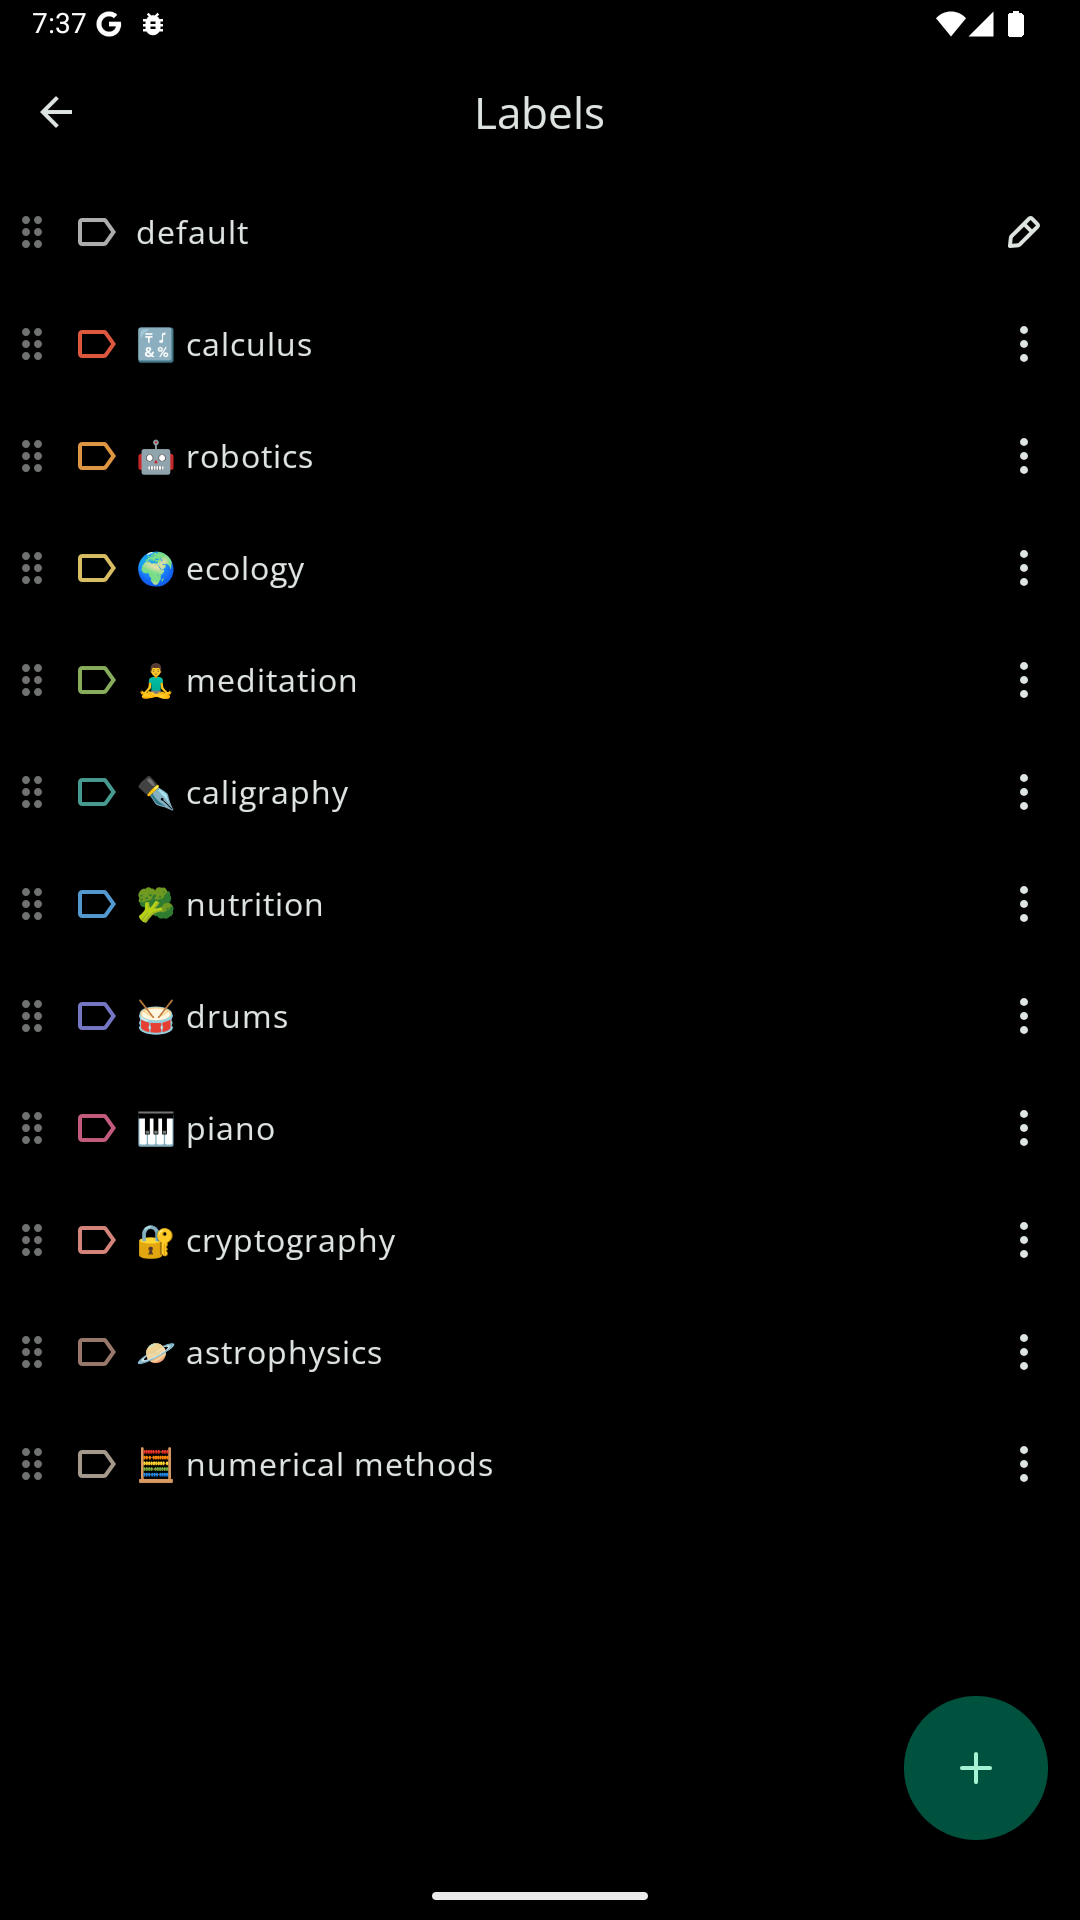The height and width of the screenshot is (1920, 1080).
Task: Tap the green tag icon for meditation
Action: pyautogui.click(x=97, y=680)
